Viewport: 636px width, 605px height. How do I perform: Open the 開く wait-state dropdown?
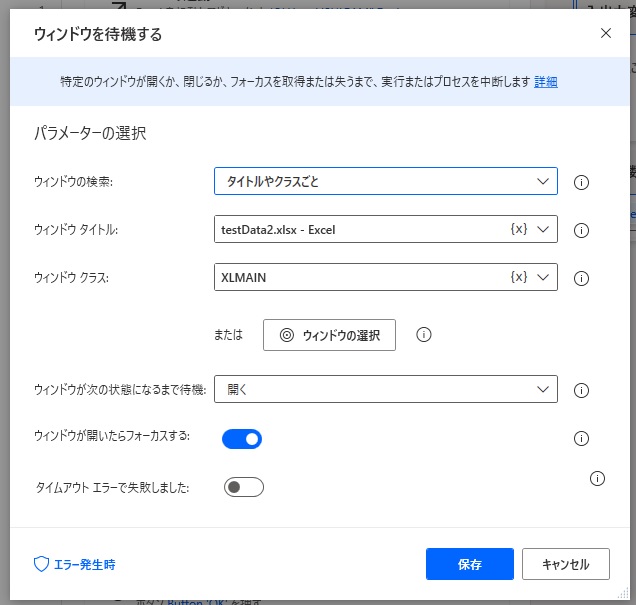[x=385, y=389]
